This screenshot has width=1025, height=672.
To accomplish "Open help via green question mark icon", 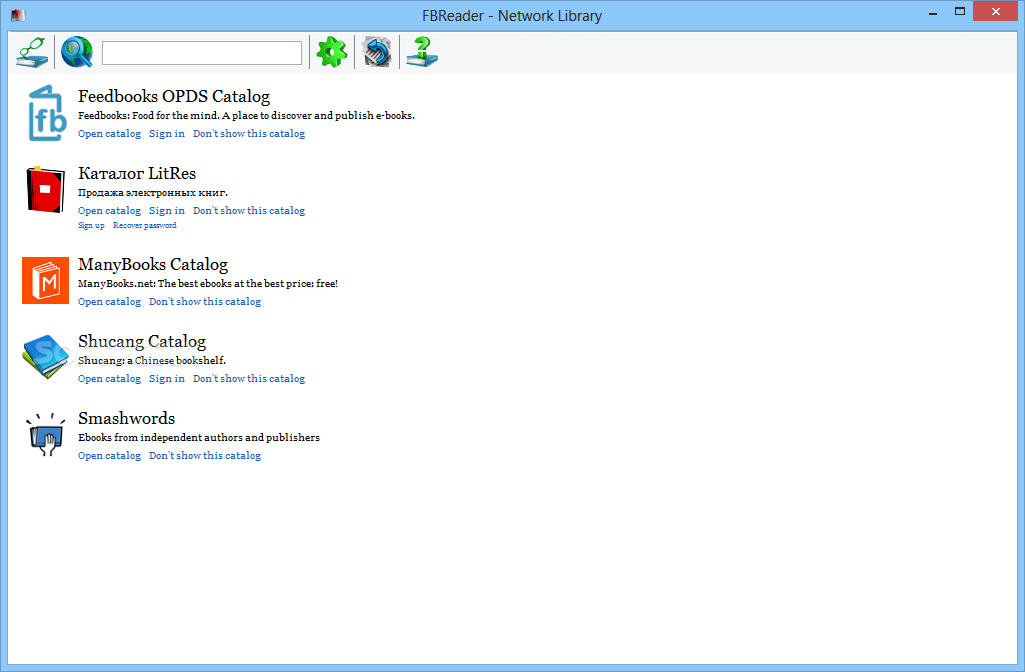I will [422, 52].
